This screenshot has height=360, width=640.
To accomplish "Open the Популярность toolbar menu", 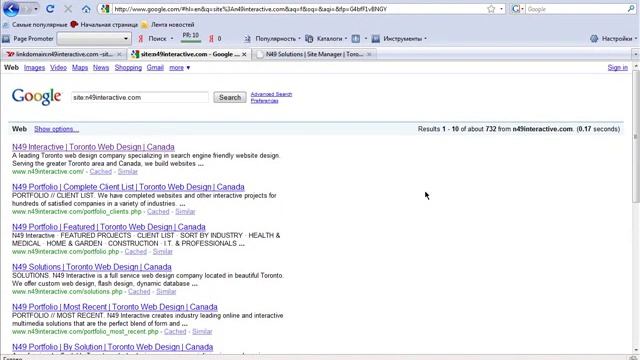I will 272,39.
